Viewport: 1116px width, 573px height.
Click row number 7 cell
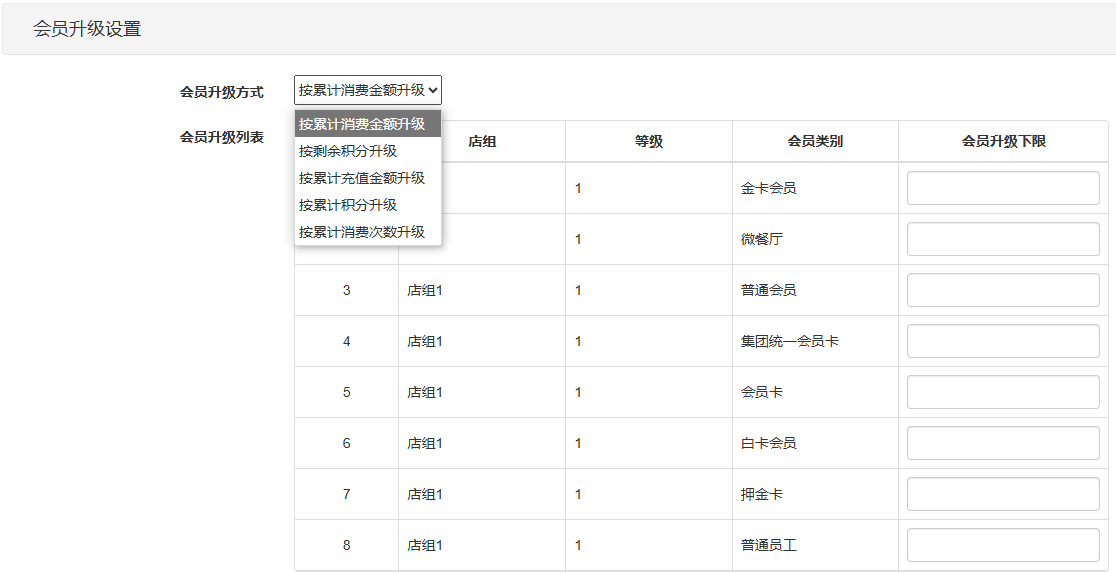[x=347, y=494]
